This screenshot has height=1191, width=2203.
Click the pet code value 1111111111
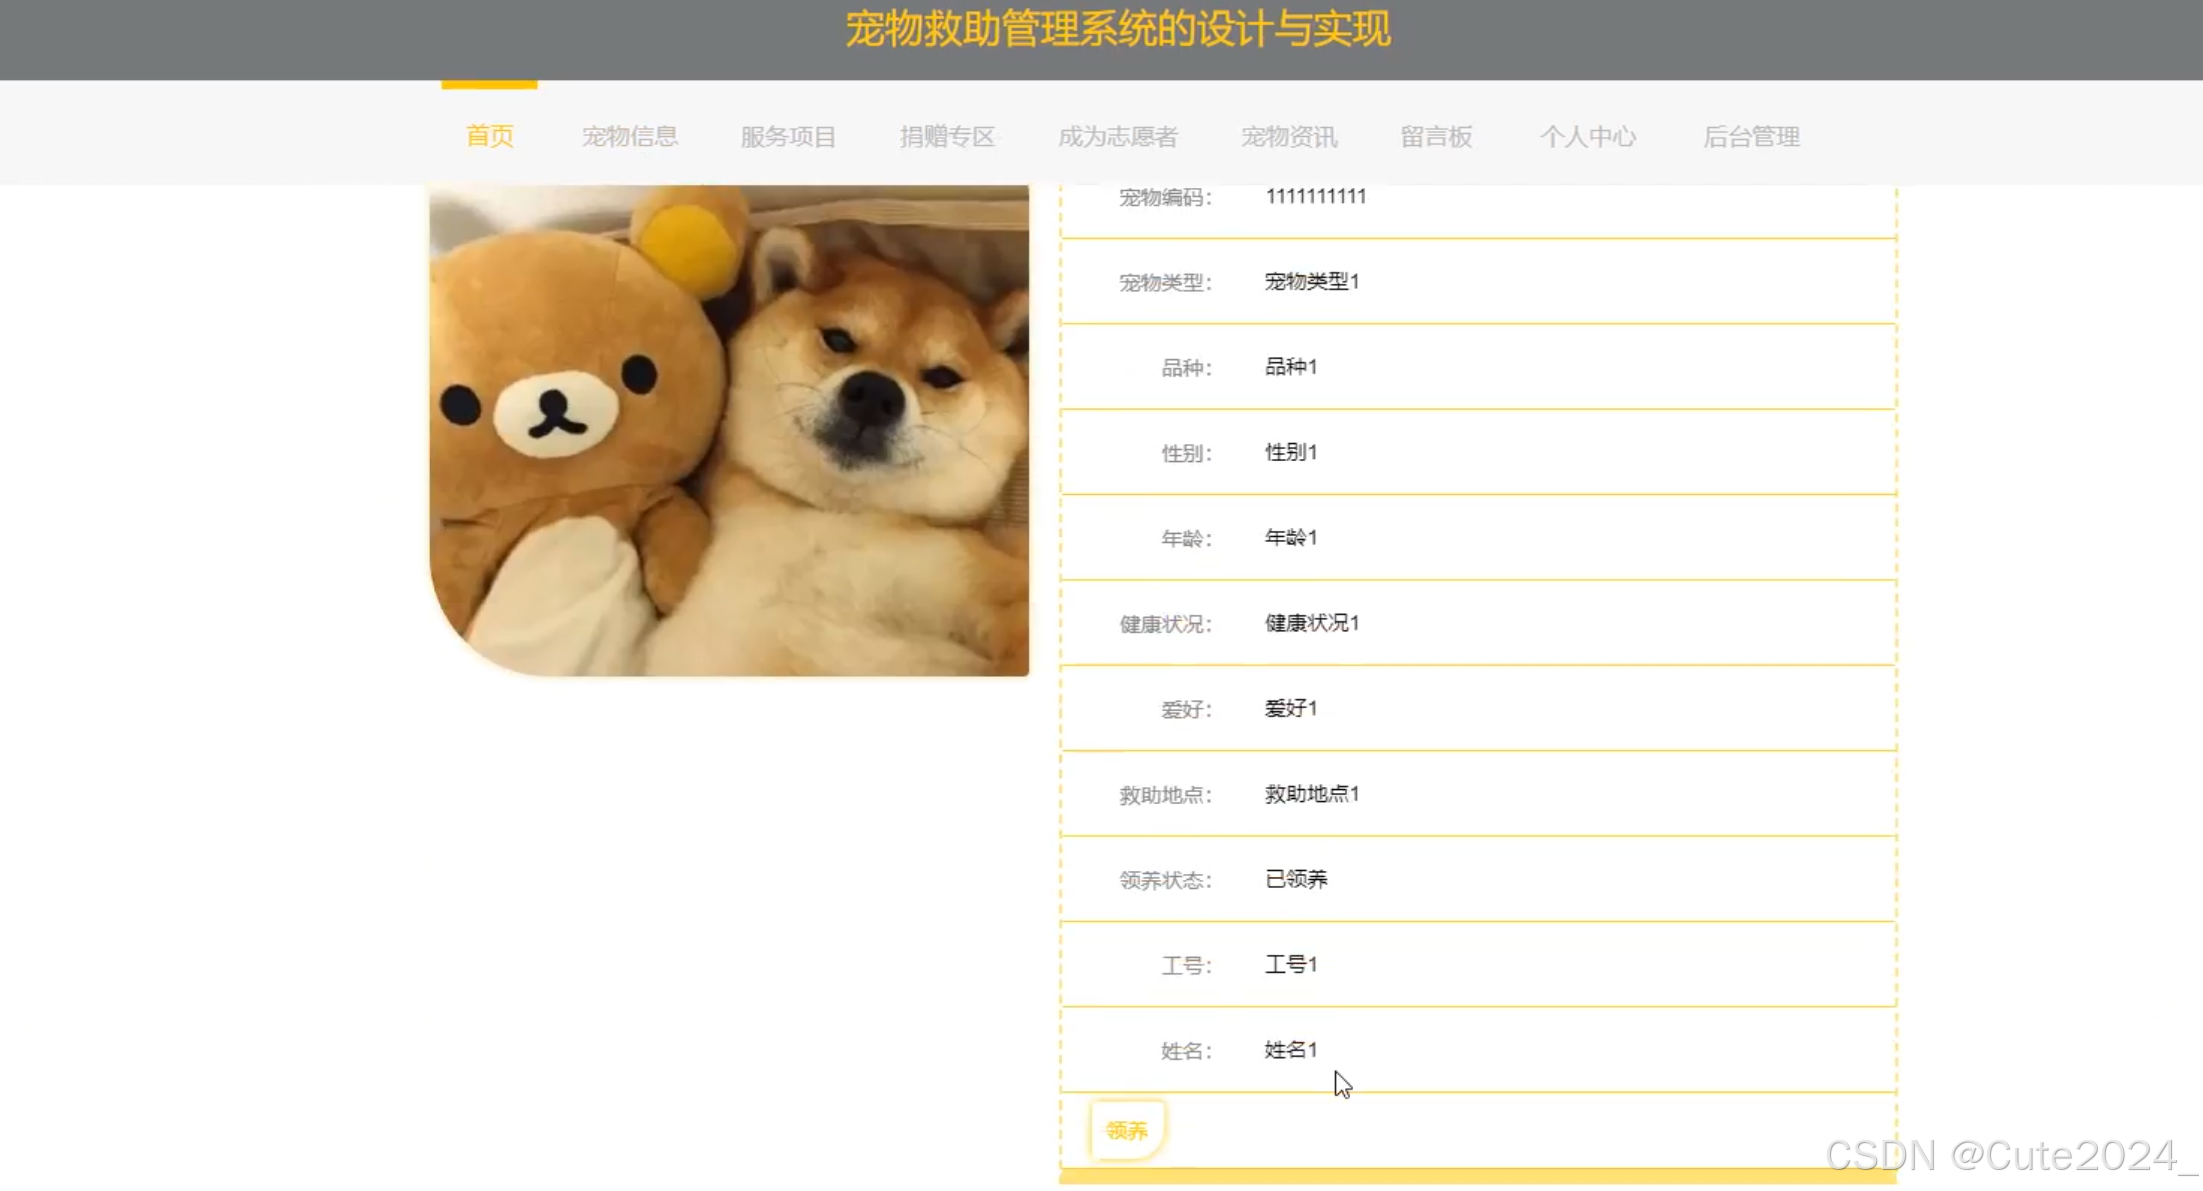click(x=1315, y=196)
